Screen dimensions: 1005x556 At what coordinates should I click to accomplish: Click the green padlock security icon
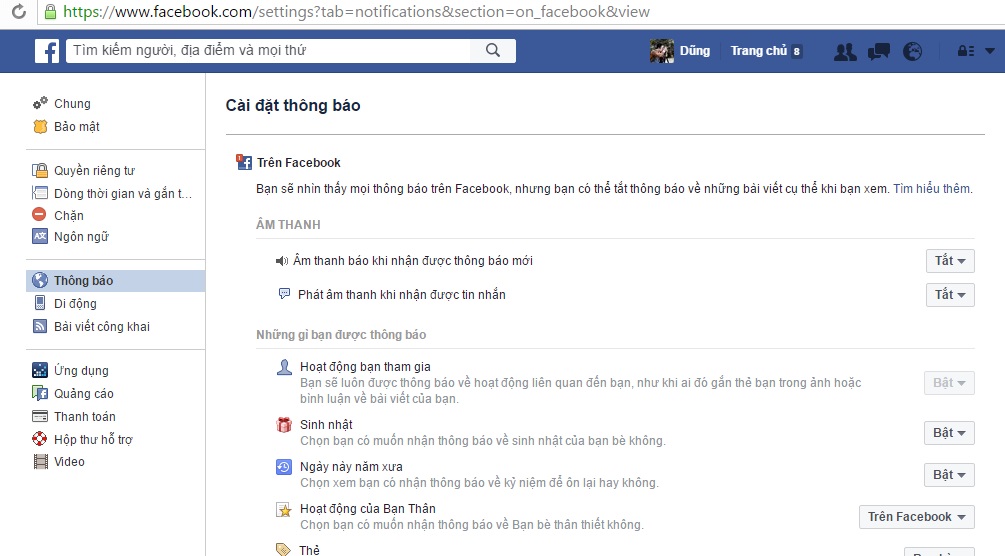(51, 12)
